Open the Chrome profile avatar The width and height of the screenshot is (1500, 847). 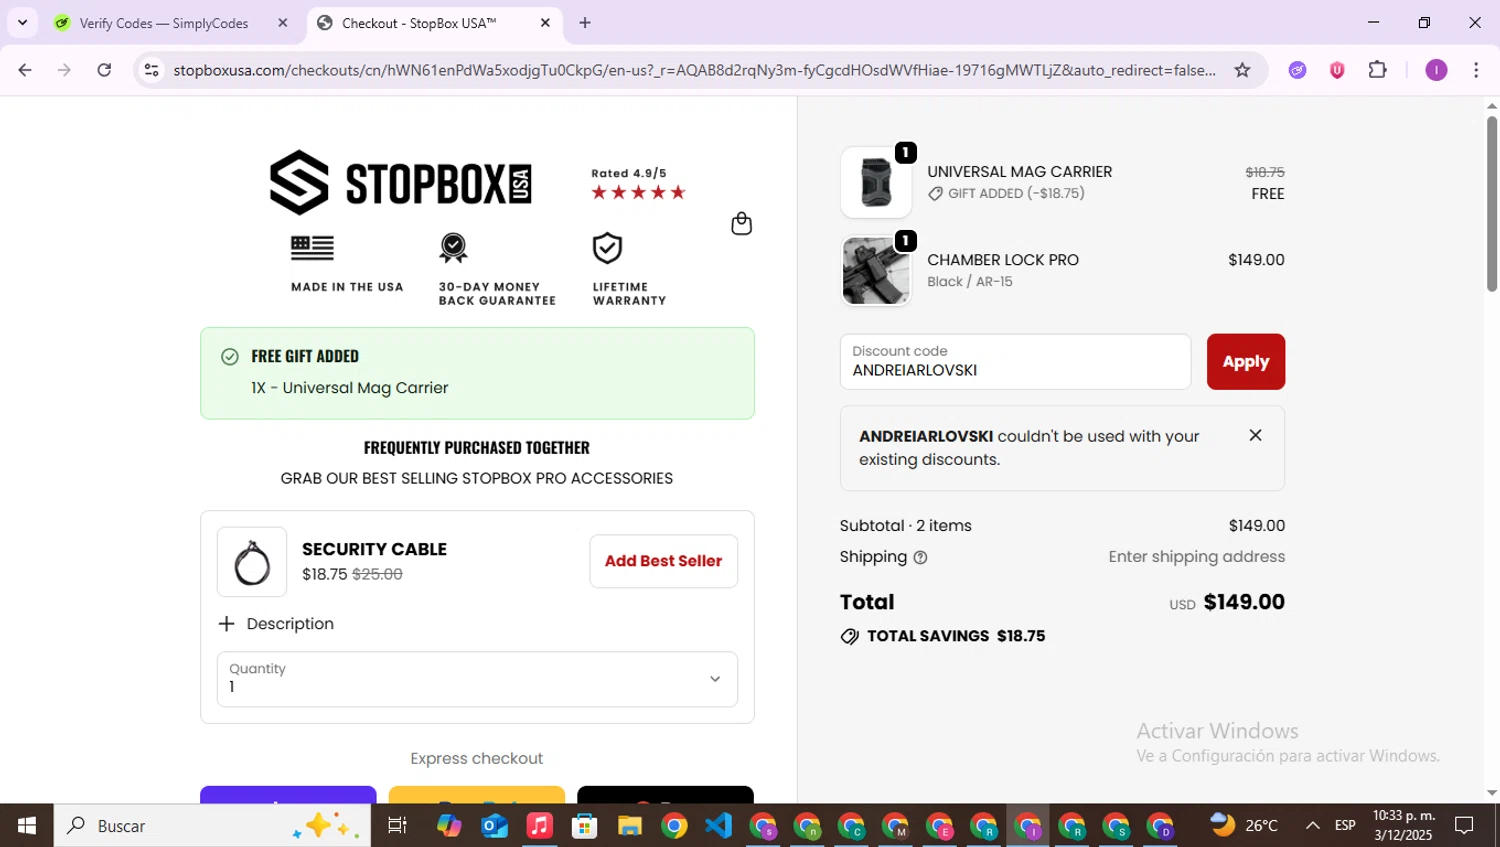pos(1436,70)
